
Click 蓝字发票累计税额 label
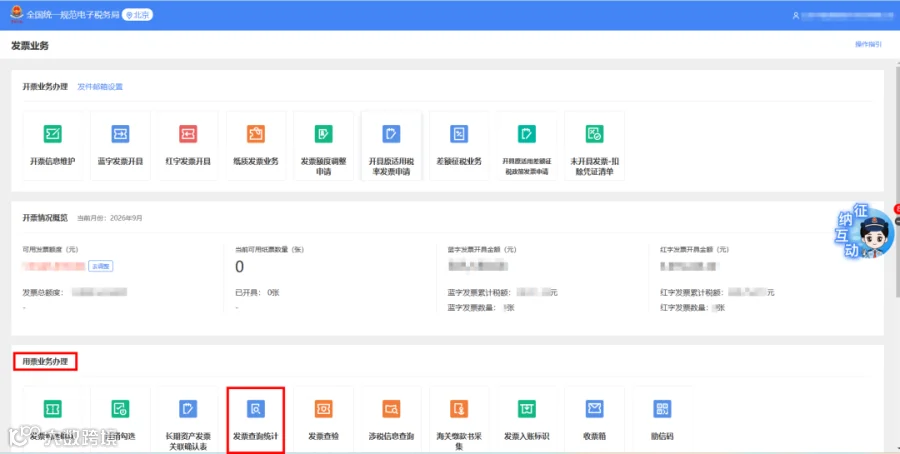(x=479, y=293)
